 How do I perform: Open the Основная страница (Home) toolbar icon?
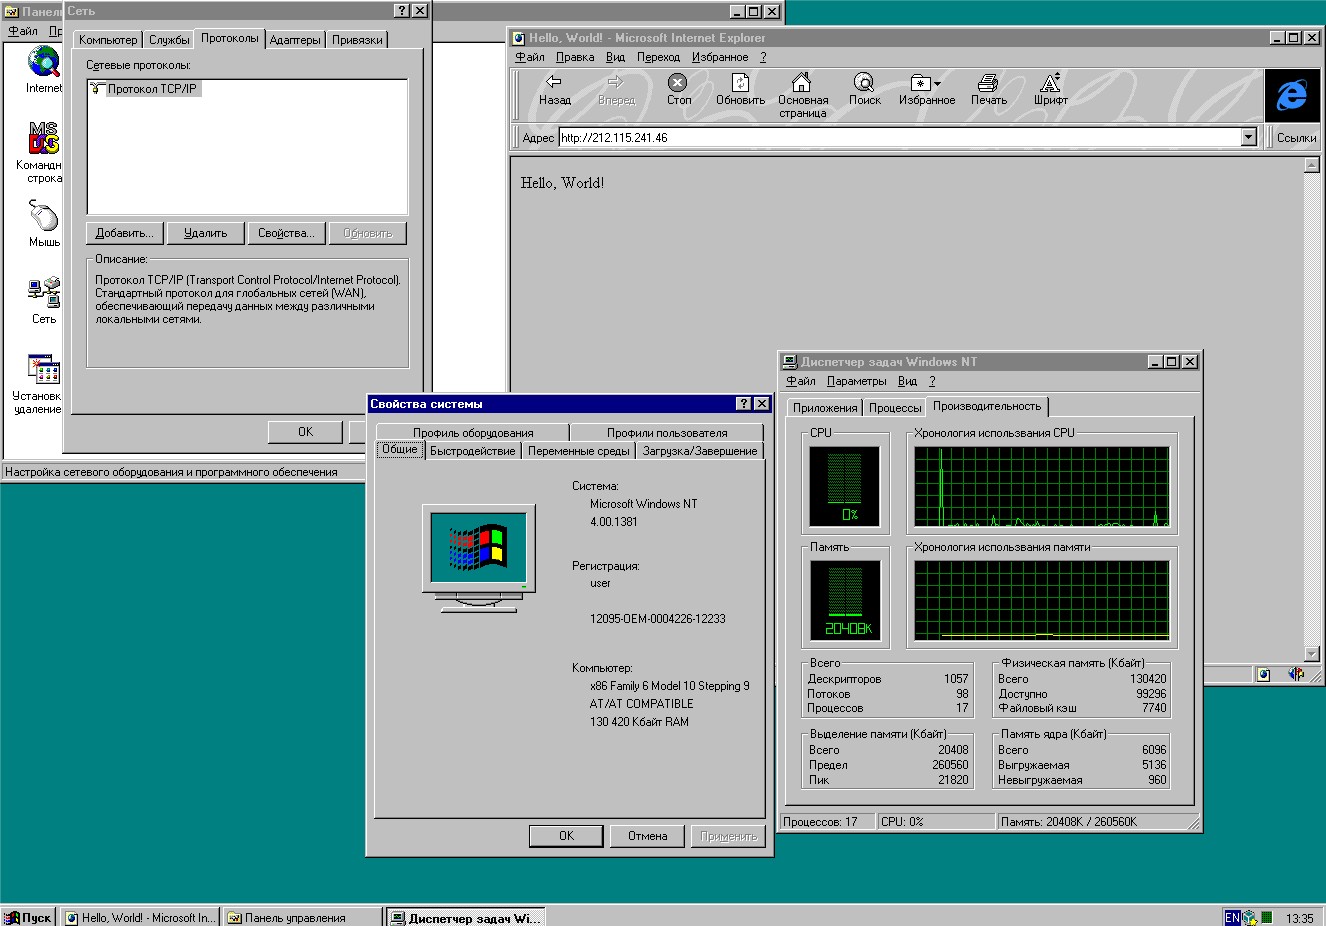pyautogui.click(x=802, y=95)
